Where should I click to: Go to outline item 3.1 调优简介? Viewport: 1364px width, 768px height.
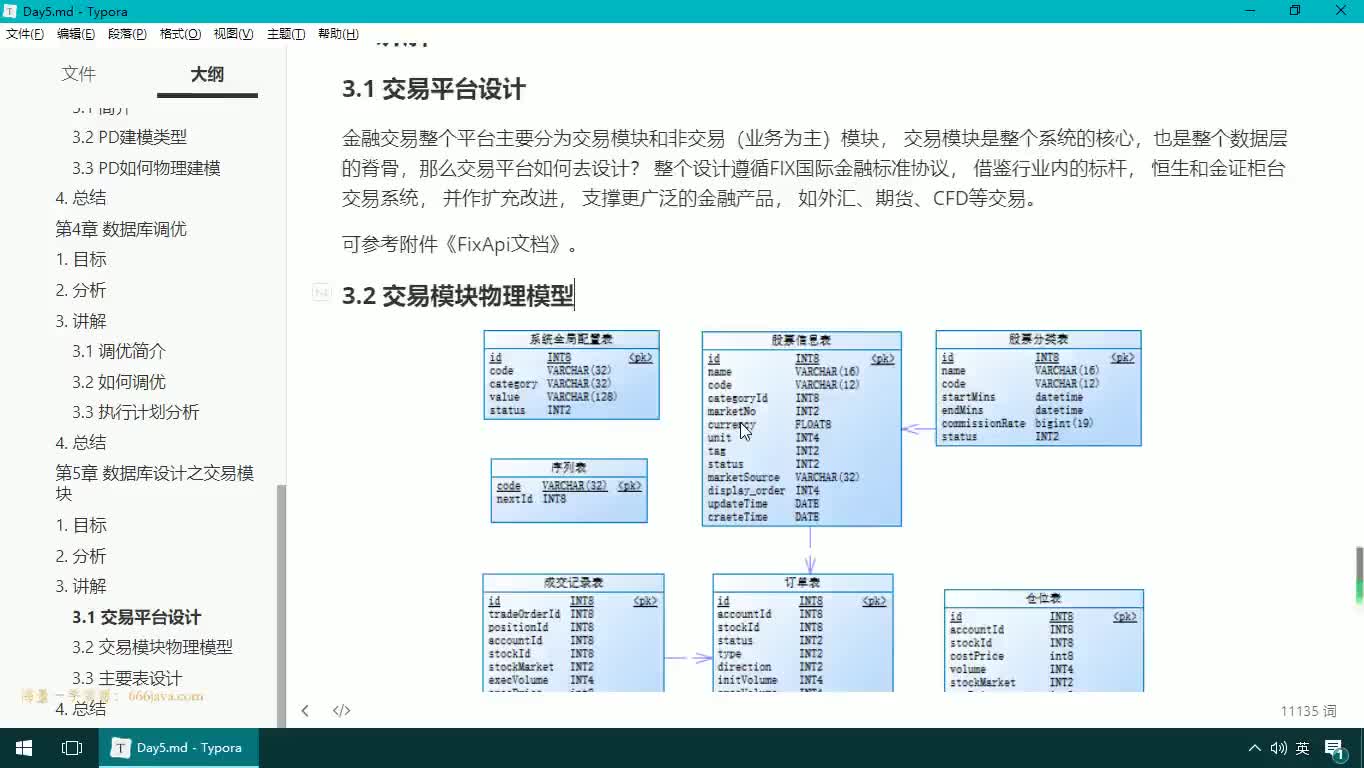point(119,351)
